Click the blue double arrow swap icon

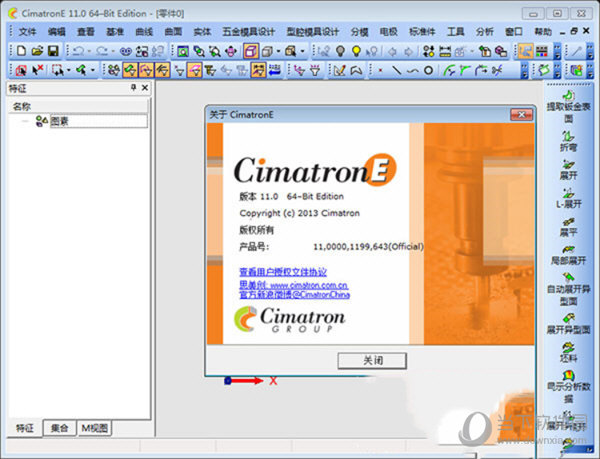tap(274, 70)
